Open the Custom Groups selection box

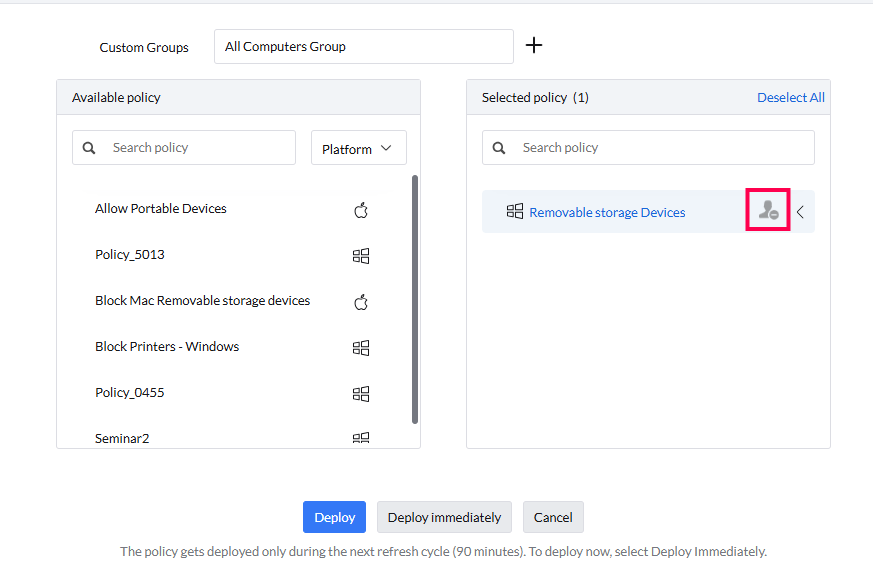[363, 46]
